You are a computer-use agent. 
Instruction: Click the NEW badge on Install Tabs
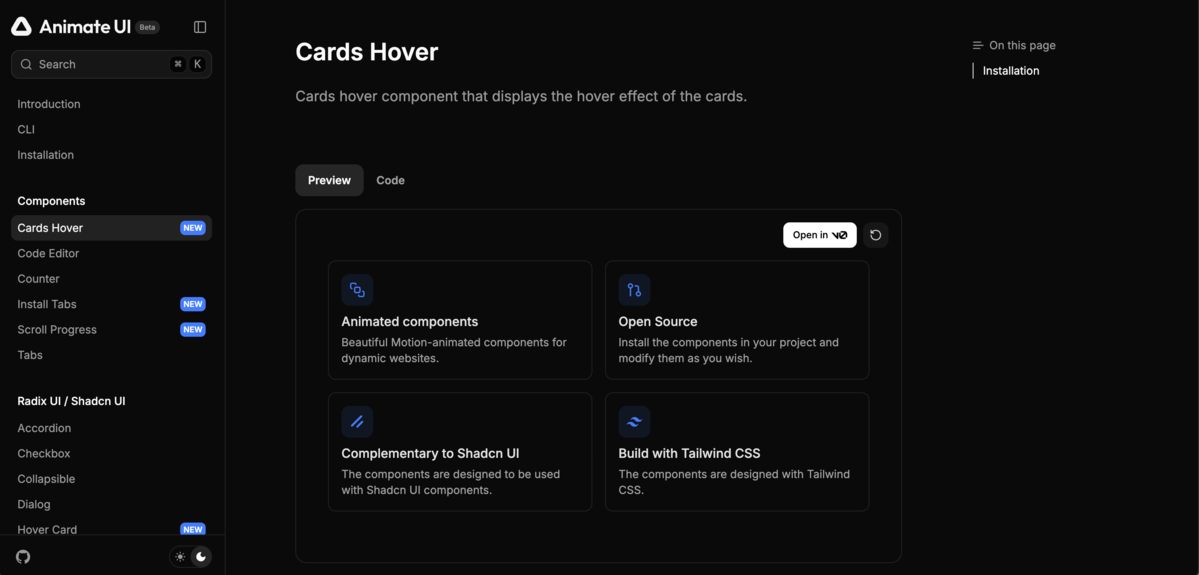(x=193, y=304)
